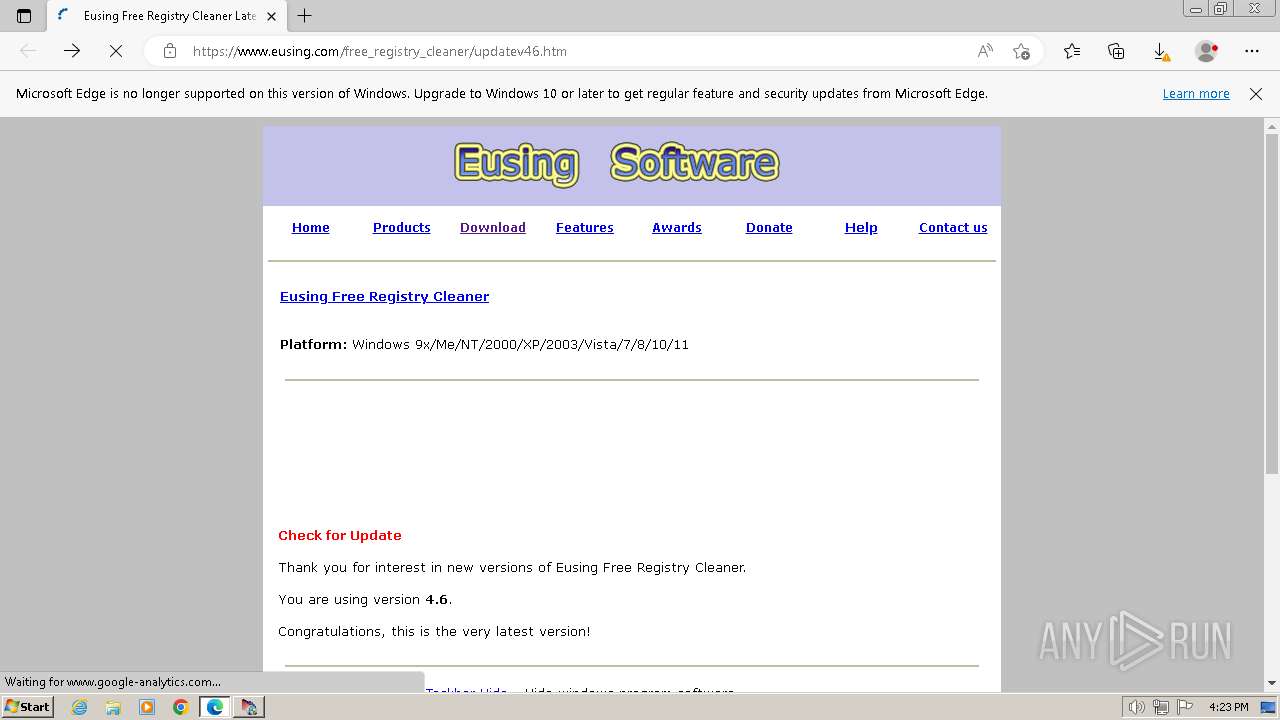Open network status tray icon
The width and height of the screenshot is (1280, 720).
coord(1161,707)
